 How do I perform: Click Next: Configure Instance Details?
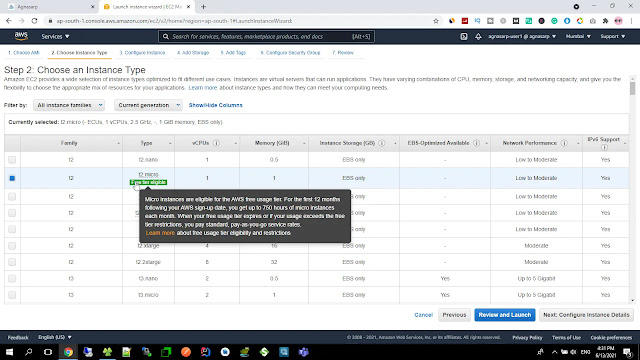[586, 315]
